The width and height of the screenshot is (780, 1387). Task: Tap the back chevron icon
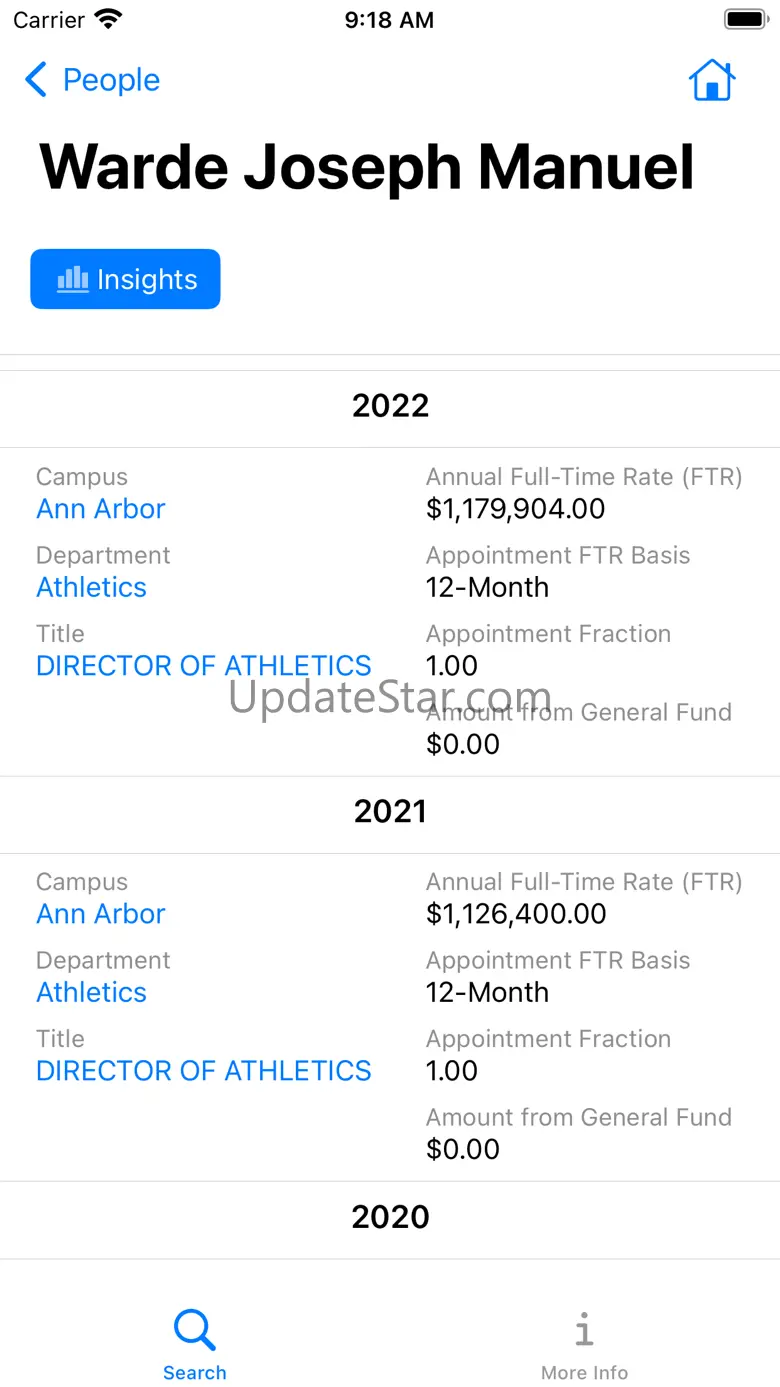click(36, 80)
